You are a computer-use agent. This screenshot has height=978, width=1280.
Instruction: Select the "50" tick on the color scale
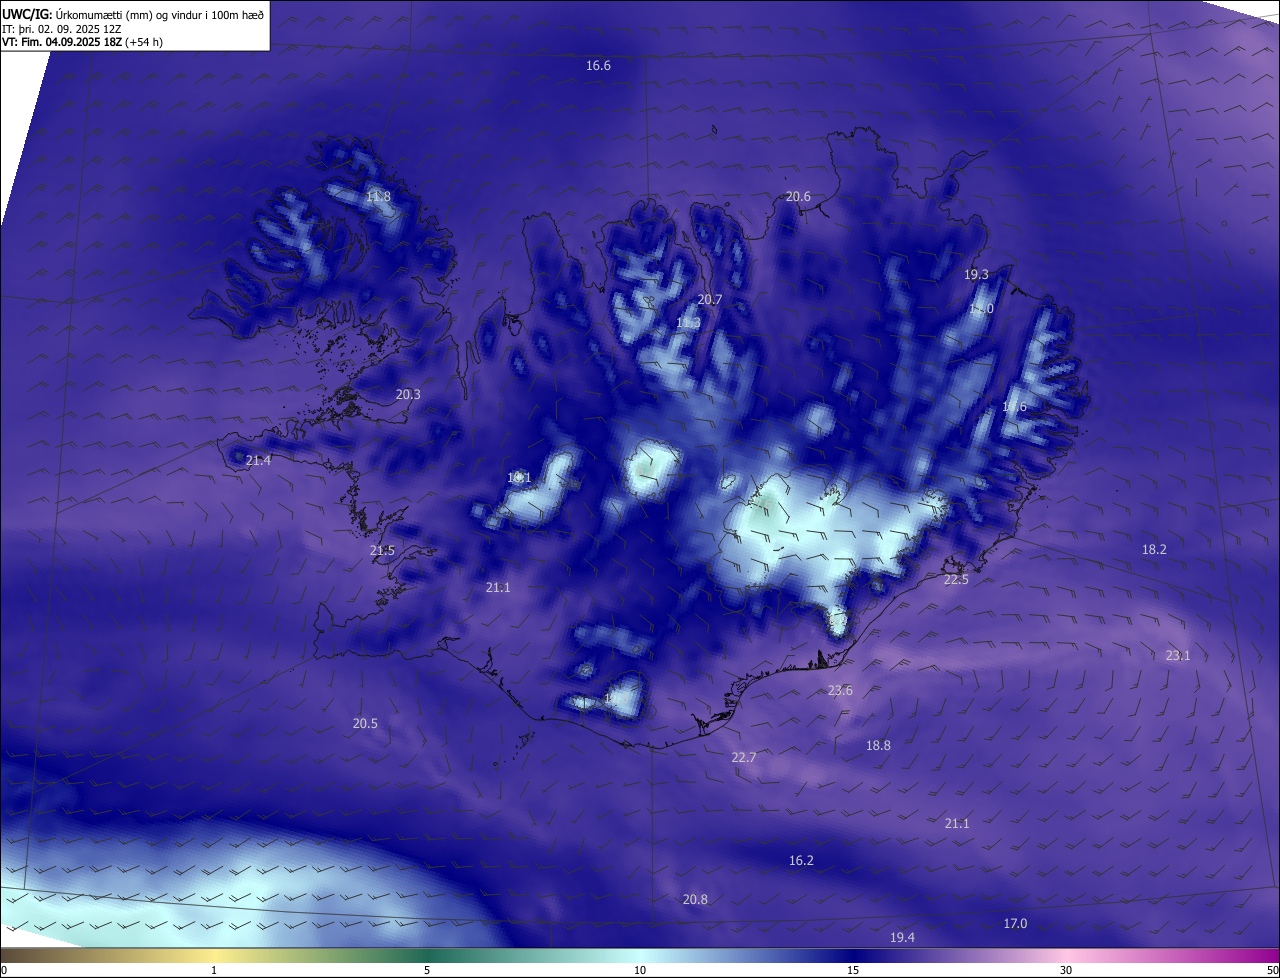(1272, 970)
